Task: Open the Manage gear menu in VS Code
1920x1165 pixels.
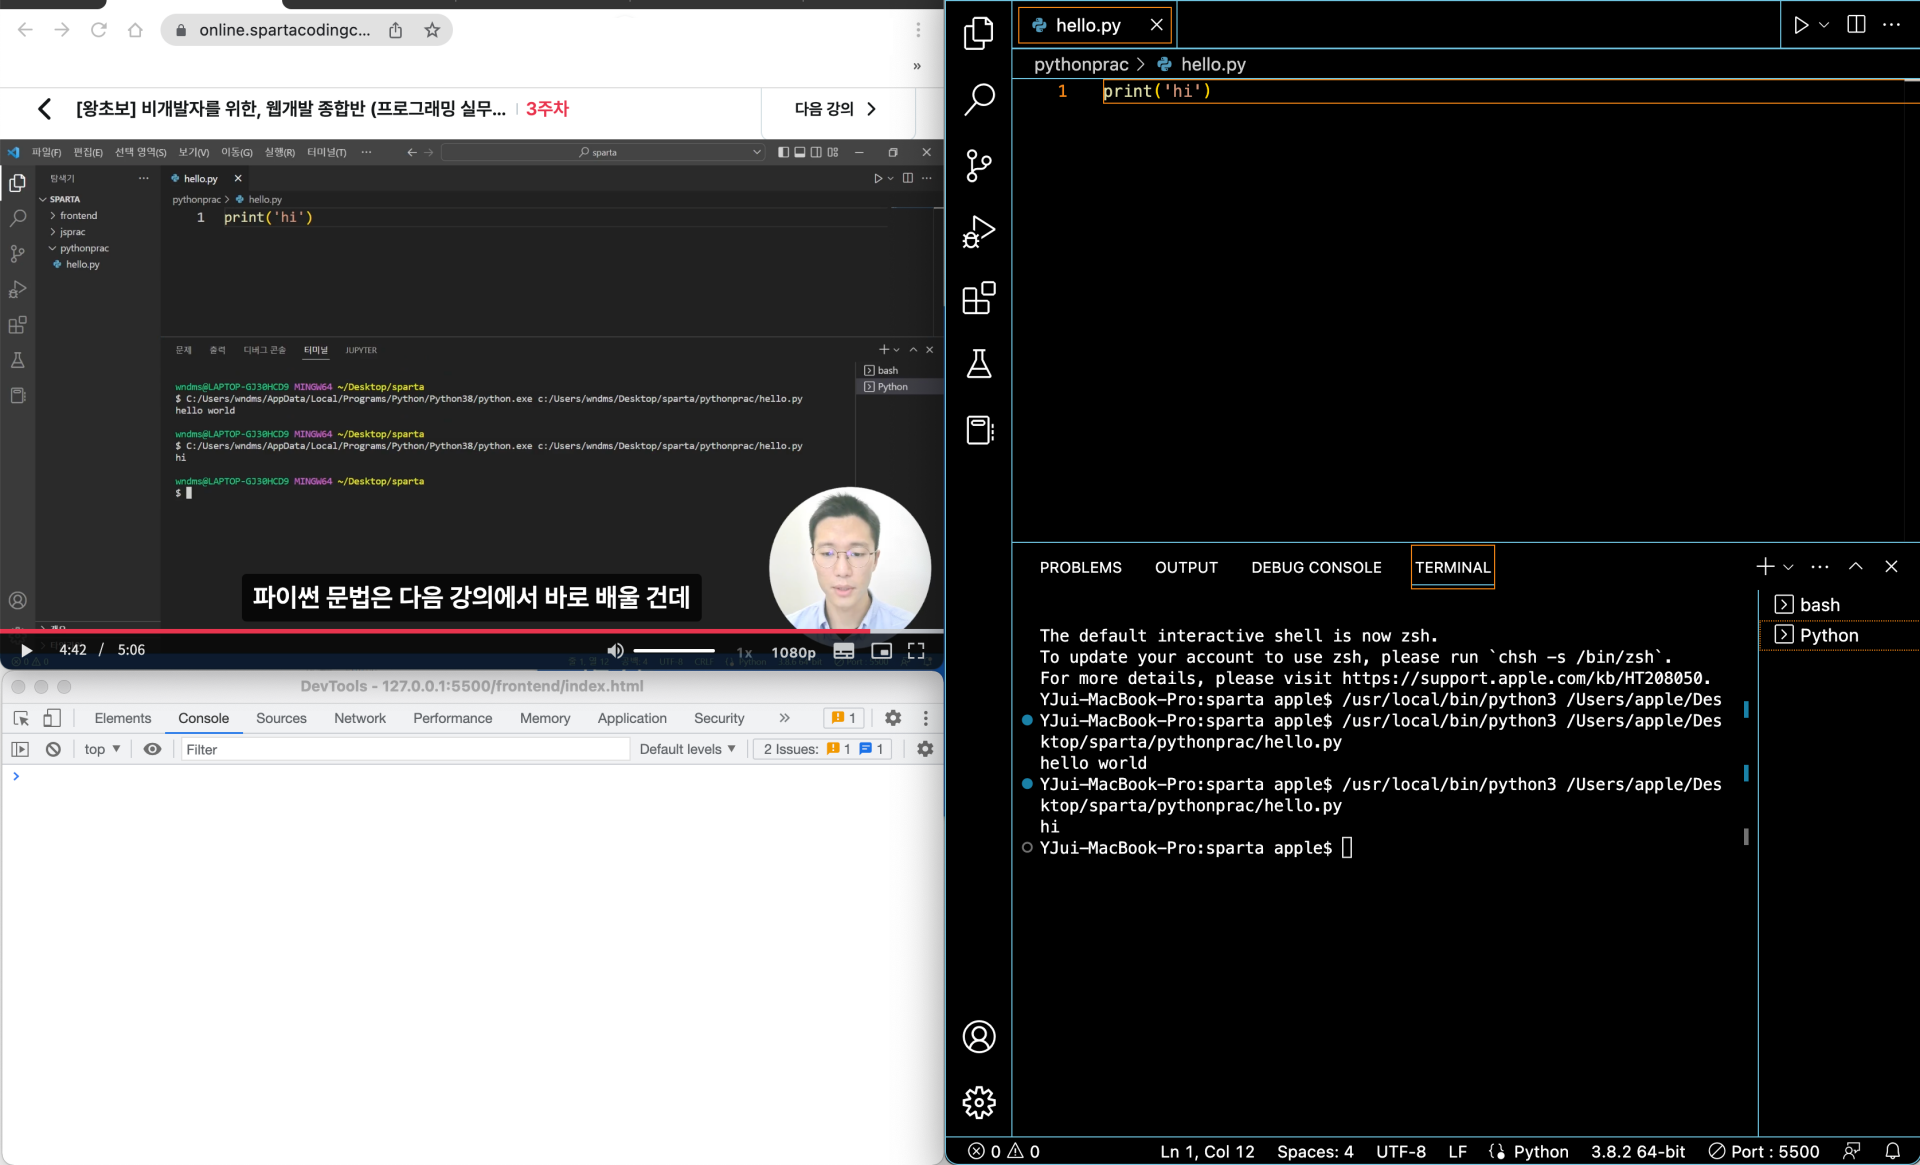Action: click(x=979, y=1102)
